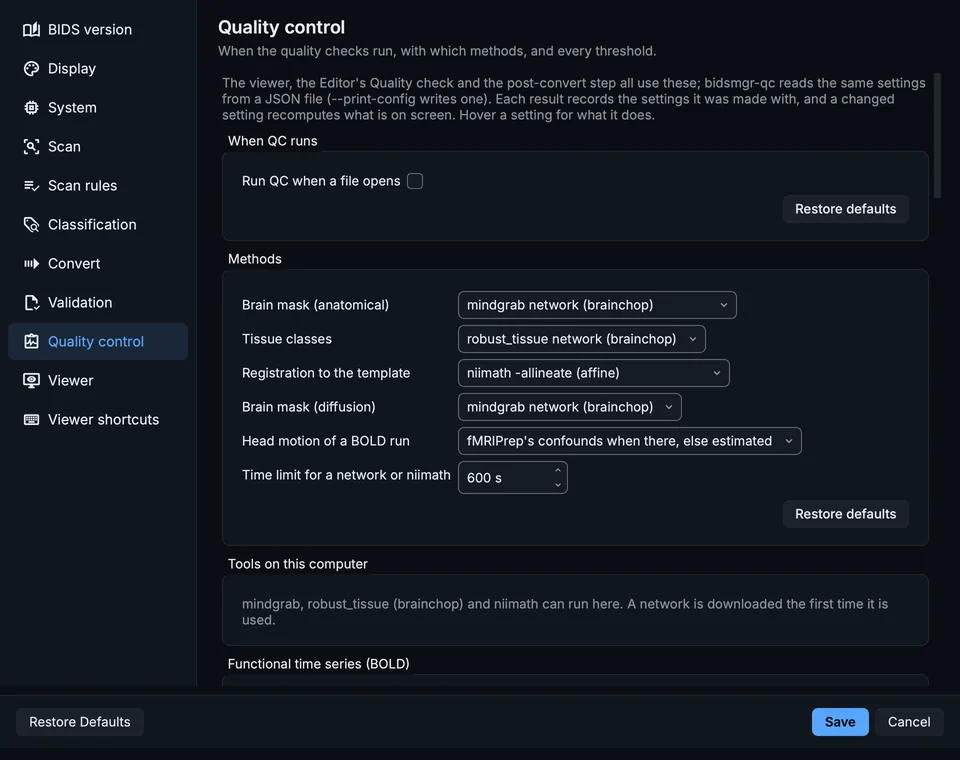The height and width of the screenshot is (760, 960).
Task: Increase the time limit with up arrow
Action: point(558,470)
